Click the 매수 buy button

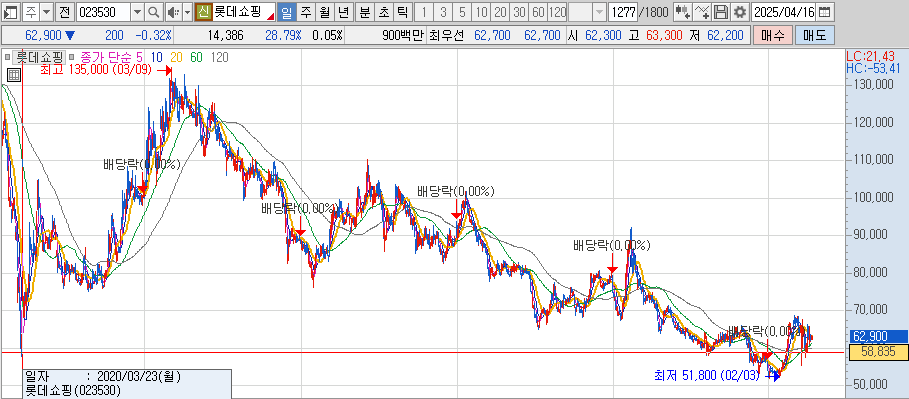coord(773,35)
